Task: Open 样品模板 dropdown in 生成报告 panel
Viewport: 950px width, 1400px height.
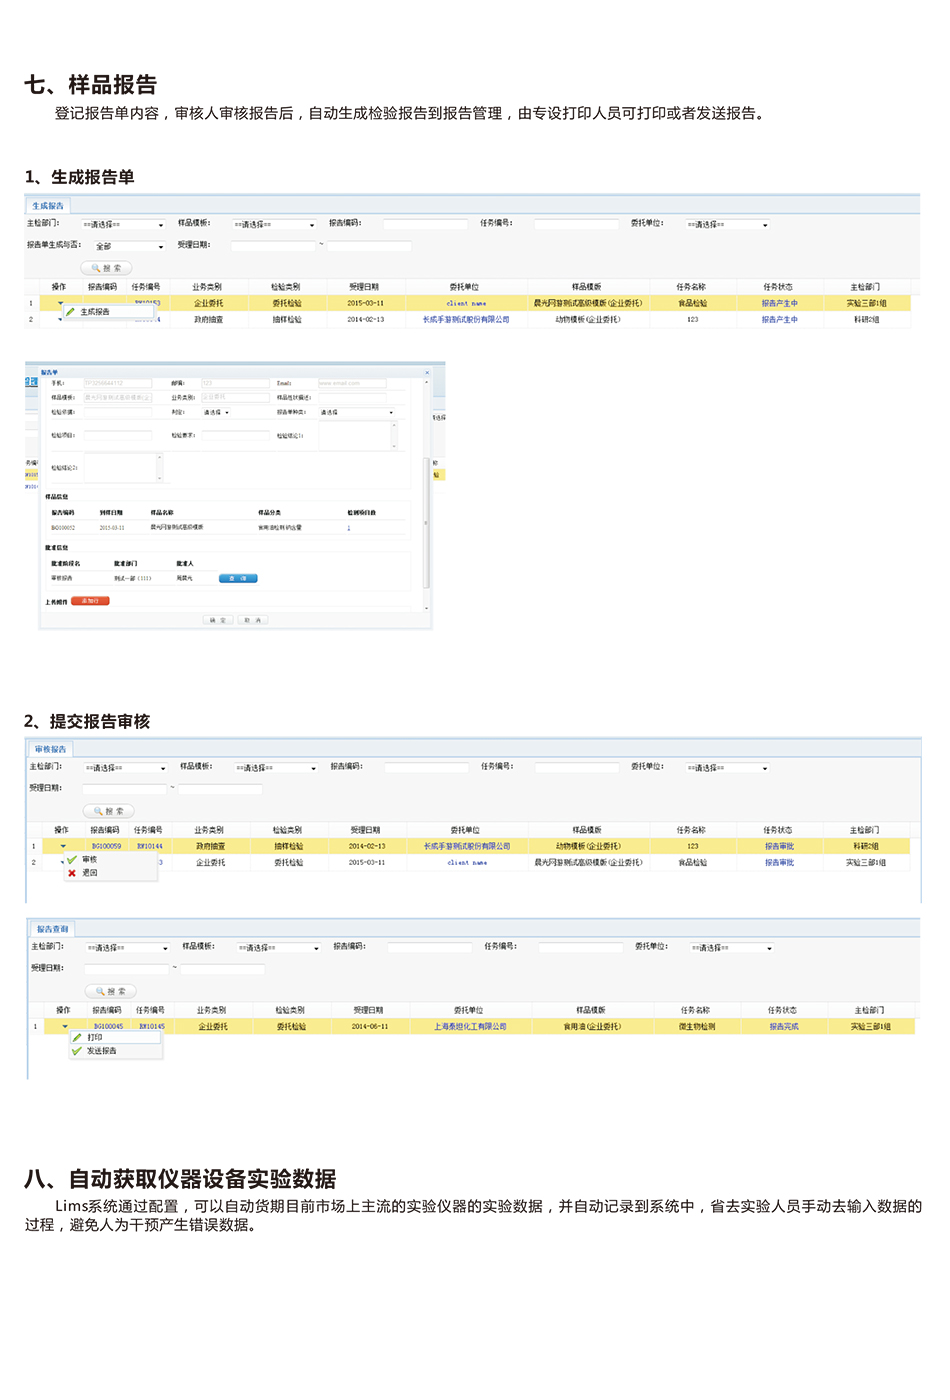Action: coord(274,224)
